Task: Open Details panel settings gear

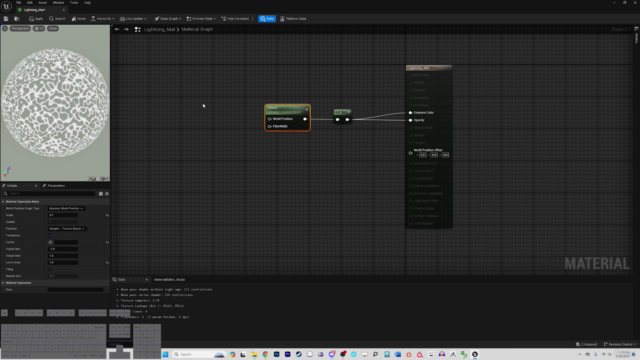Action: click(x=107, y=193)
